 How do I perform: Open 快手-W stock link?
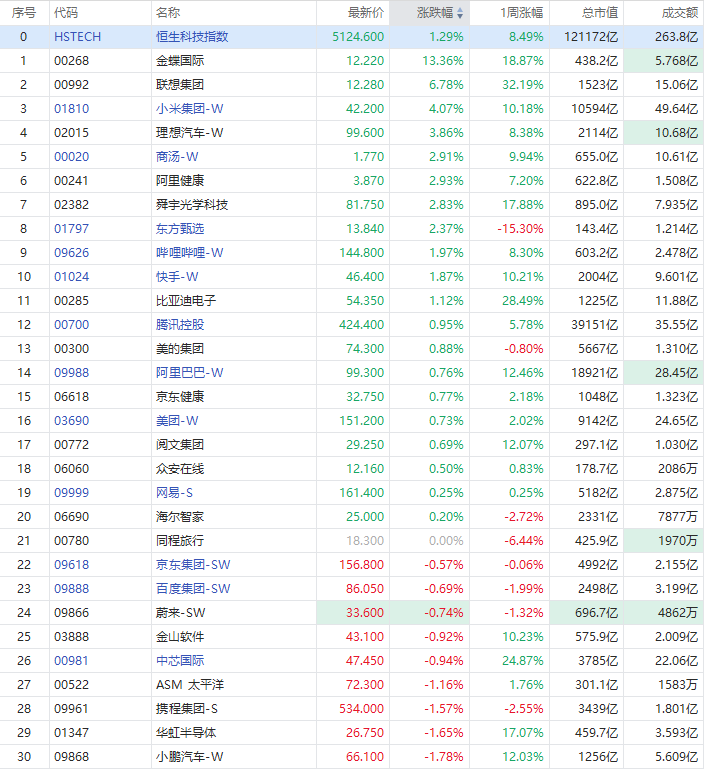coord(177,277)
